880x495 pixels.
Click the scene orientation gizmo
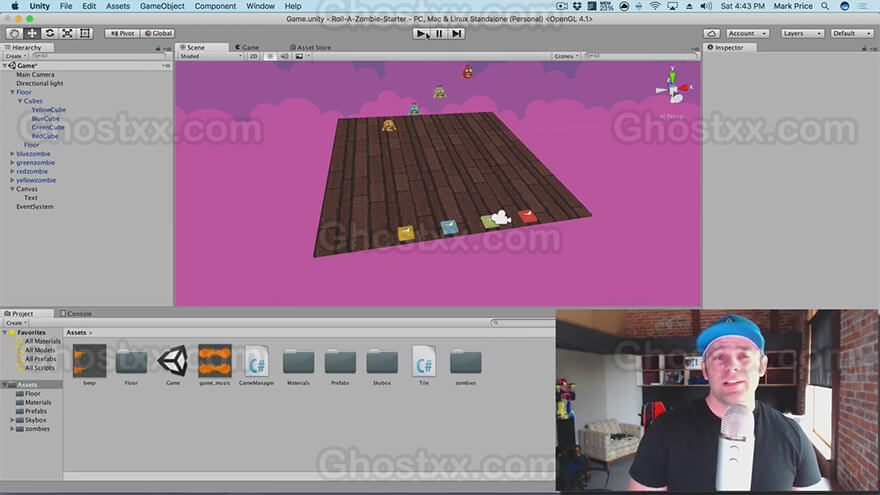tap(673, 89)
